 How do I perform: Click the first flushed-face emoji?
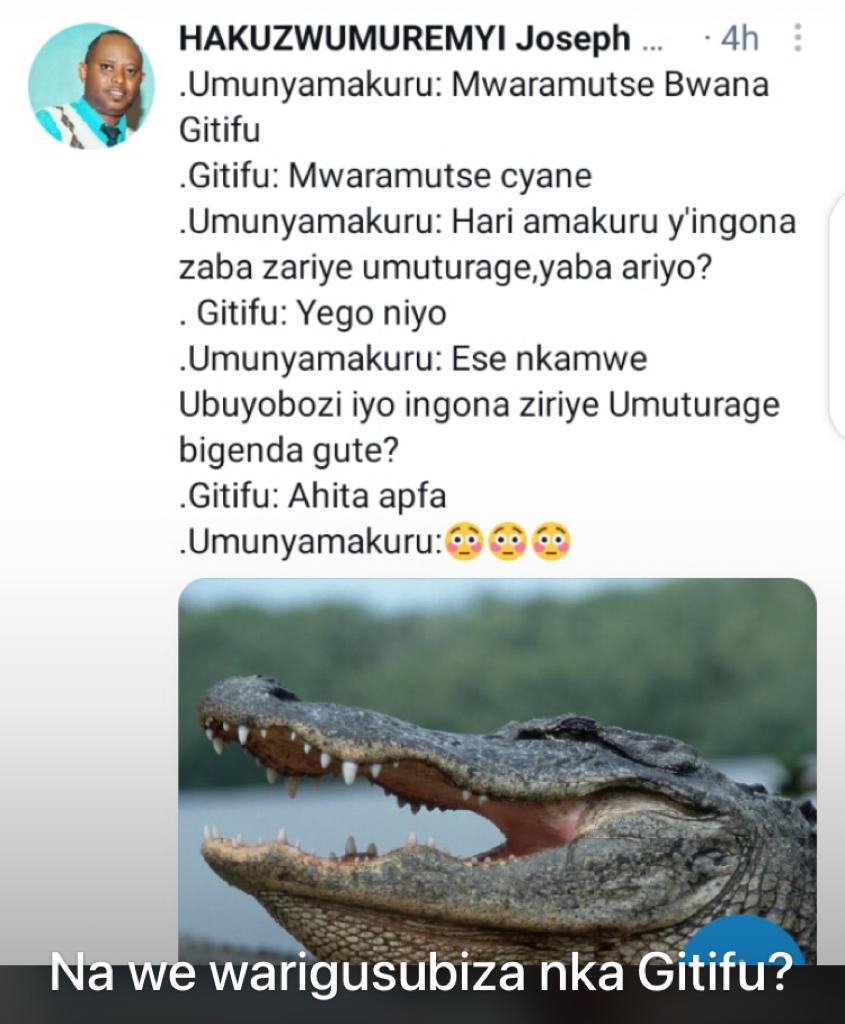click(x=465, y=542)
